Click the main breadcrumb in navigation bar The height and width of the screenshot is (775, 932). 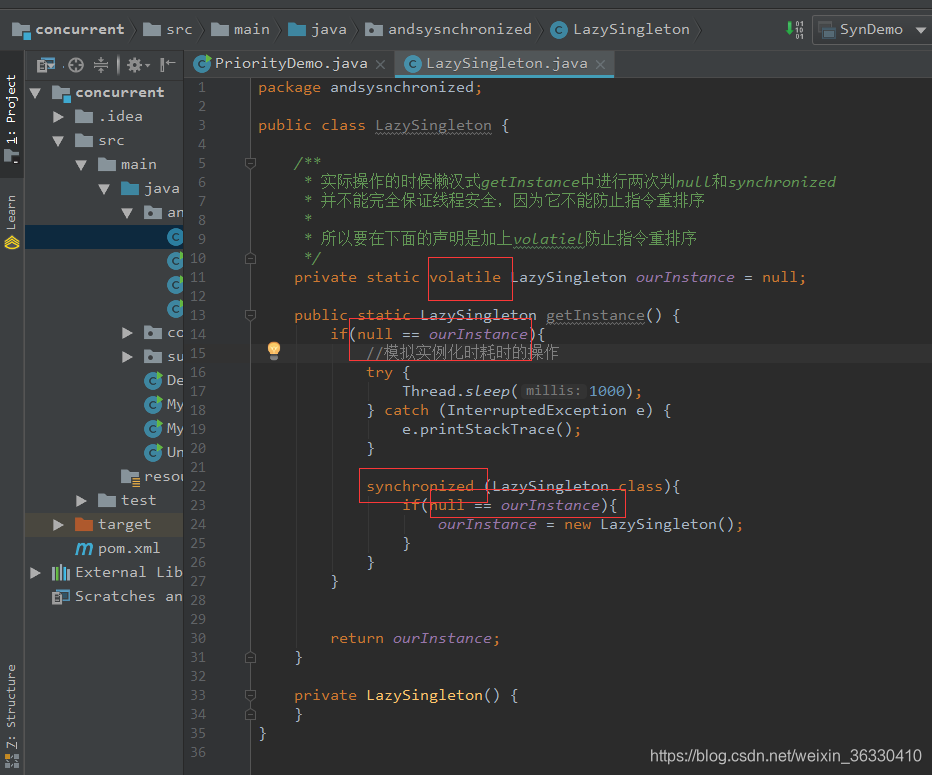[241, 29]
